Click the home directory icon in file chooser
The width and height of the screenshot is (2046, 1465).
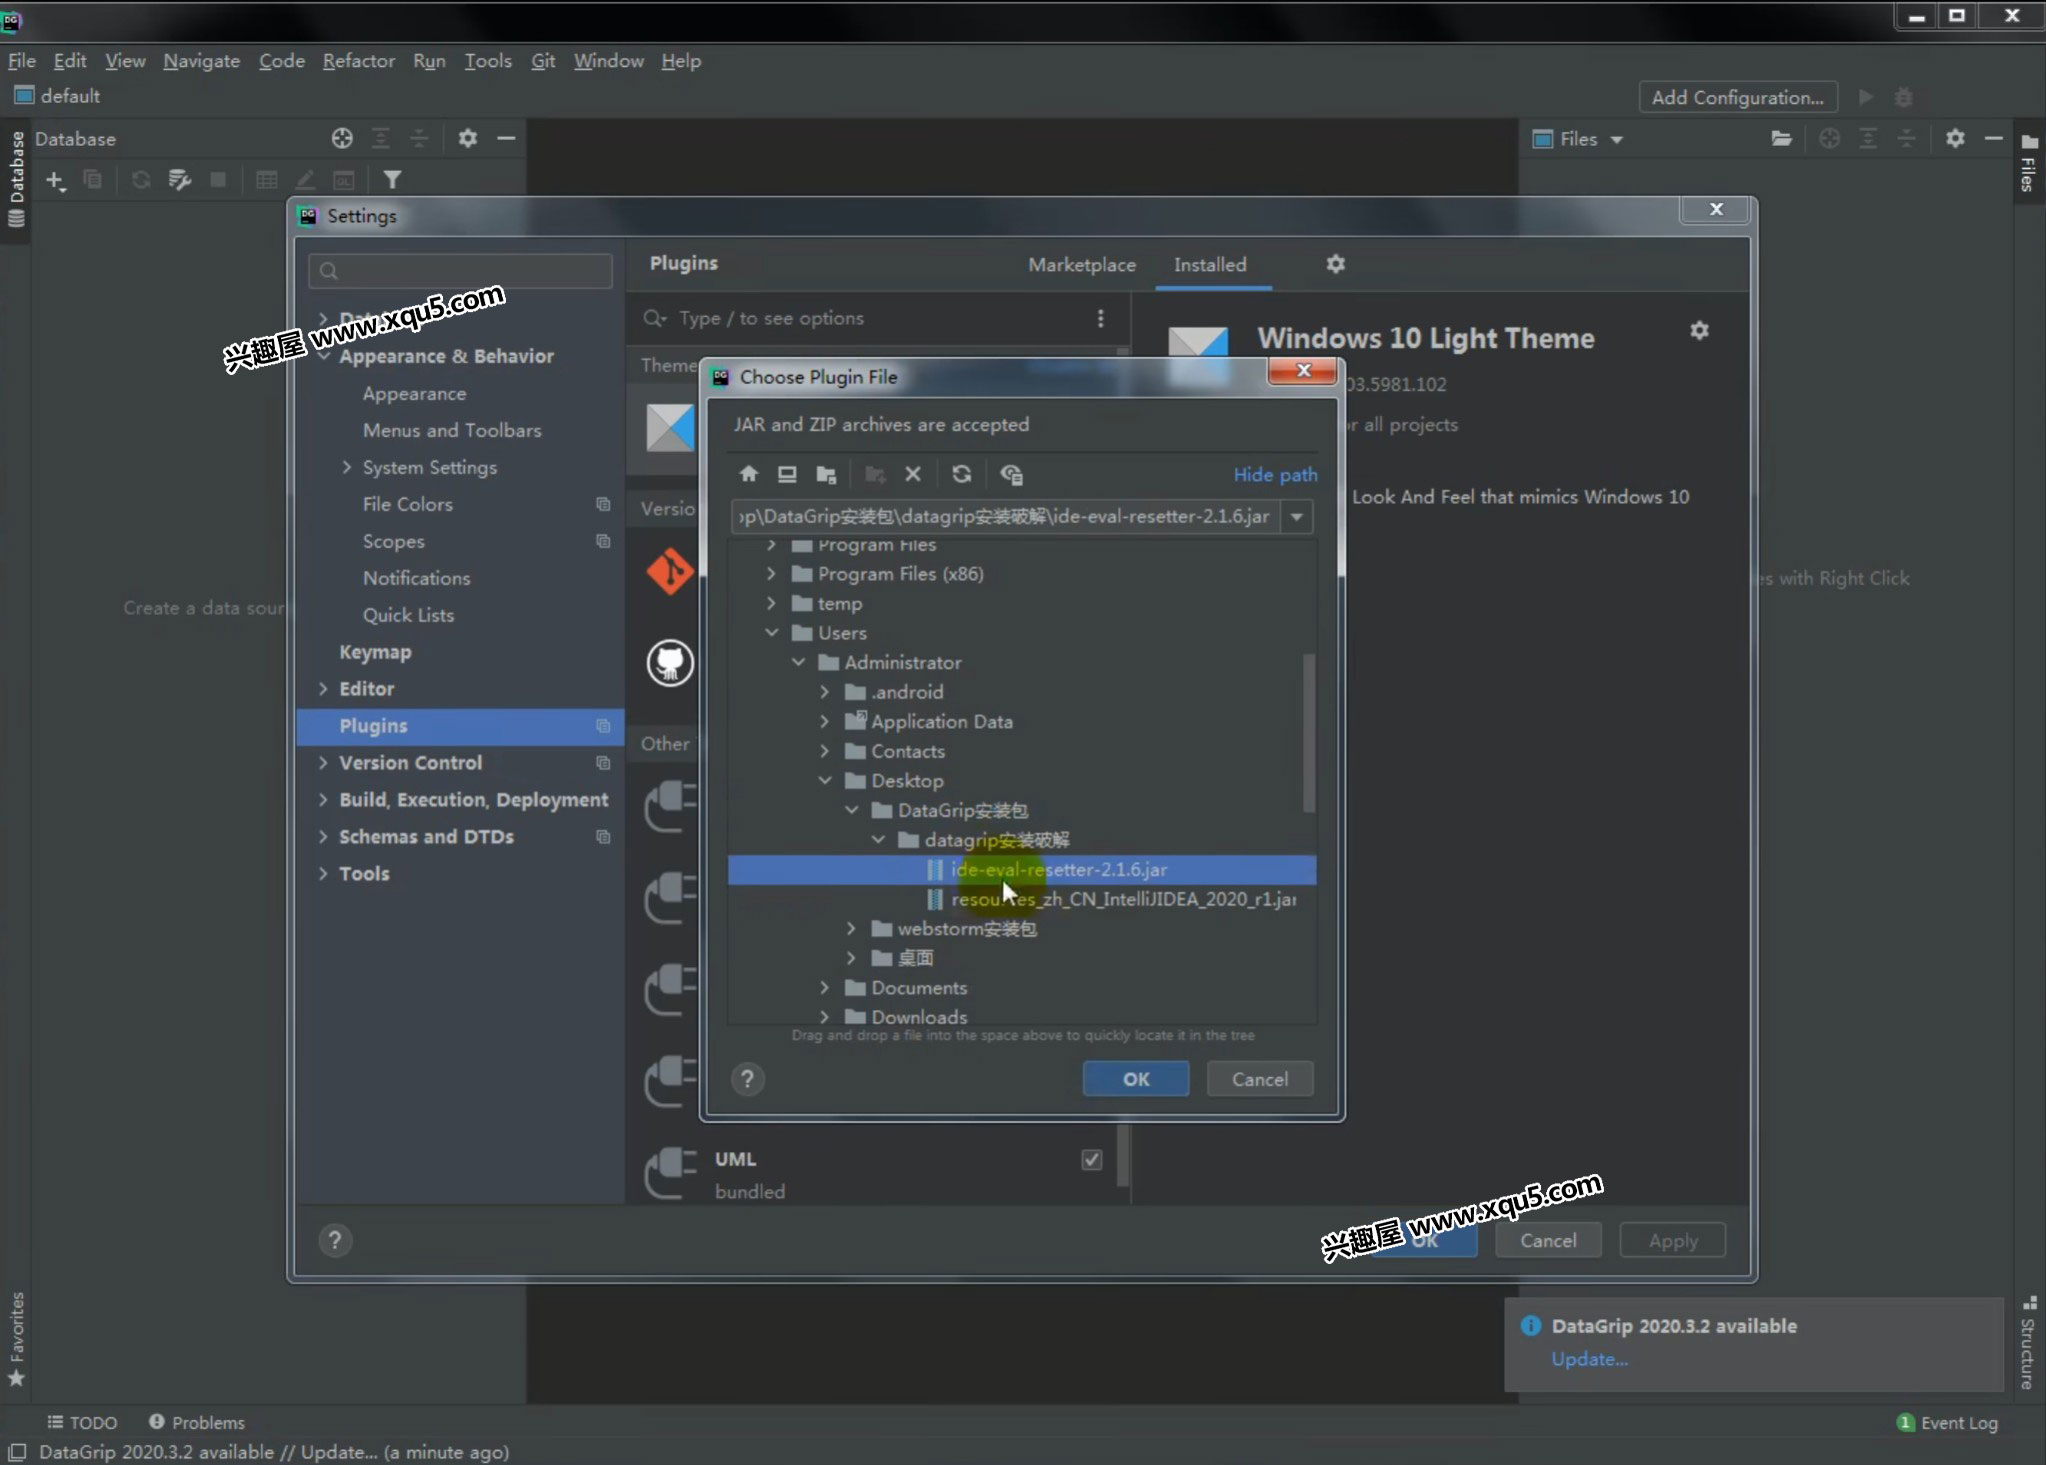click(x=748, y=474)
